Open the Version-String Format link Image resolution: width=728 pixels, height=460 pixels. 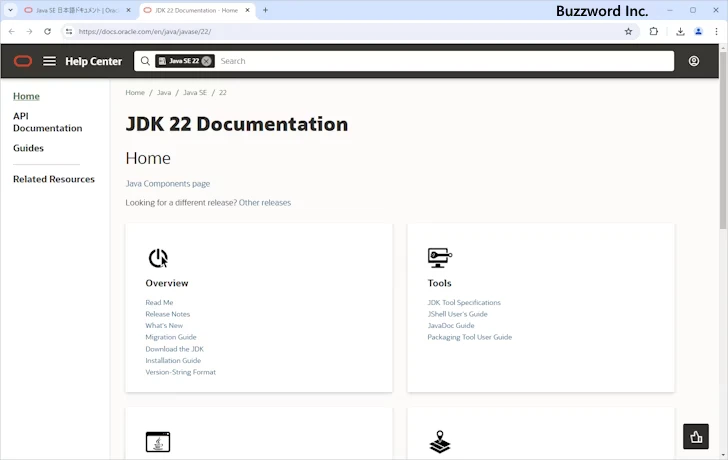[x=181, y=372]
